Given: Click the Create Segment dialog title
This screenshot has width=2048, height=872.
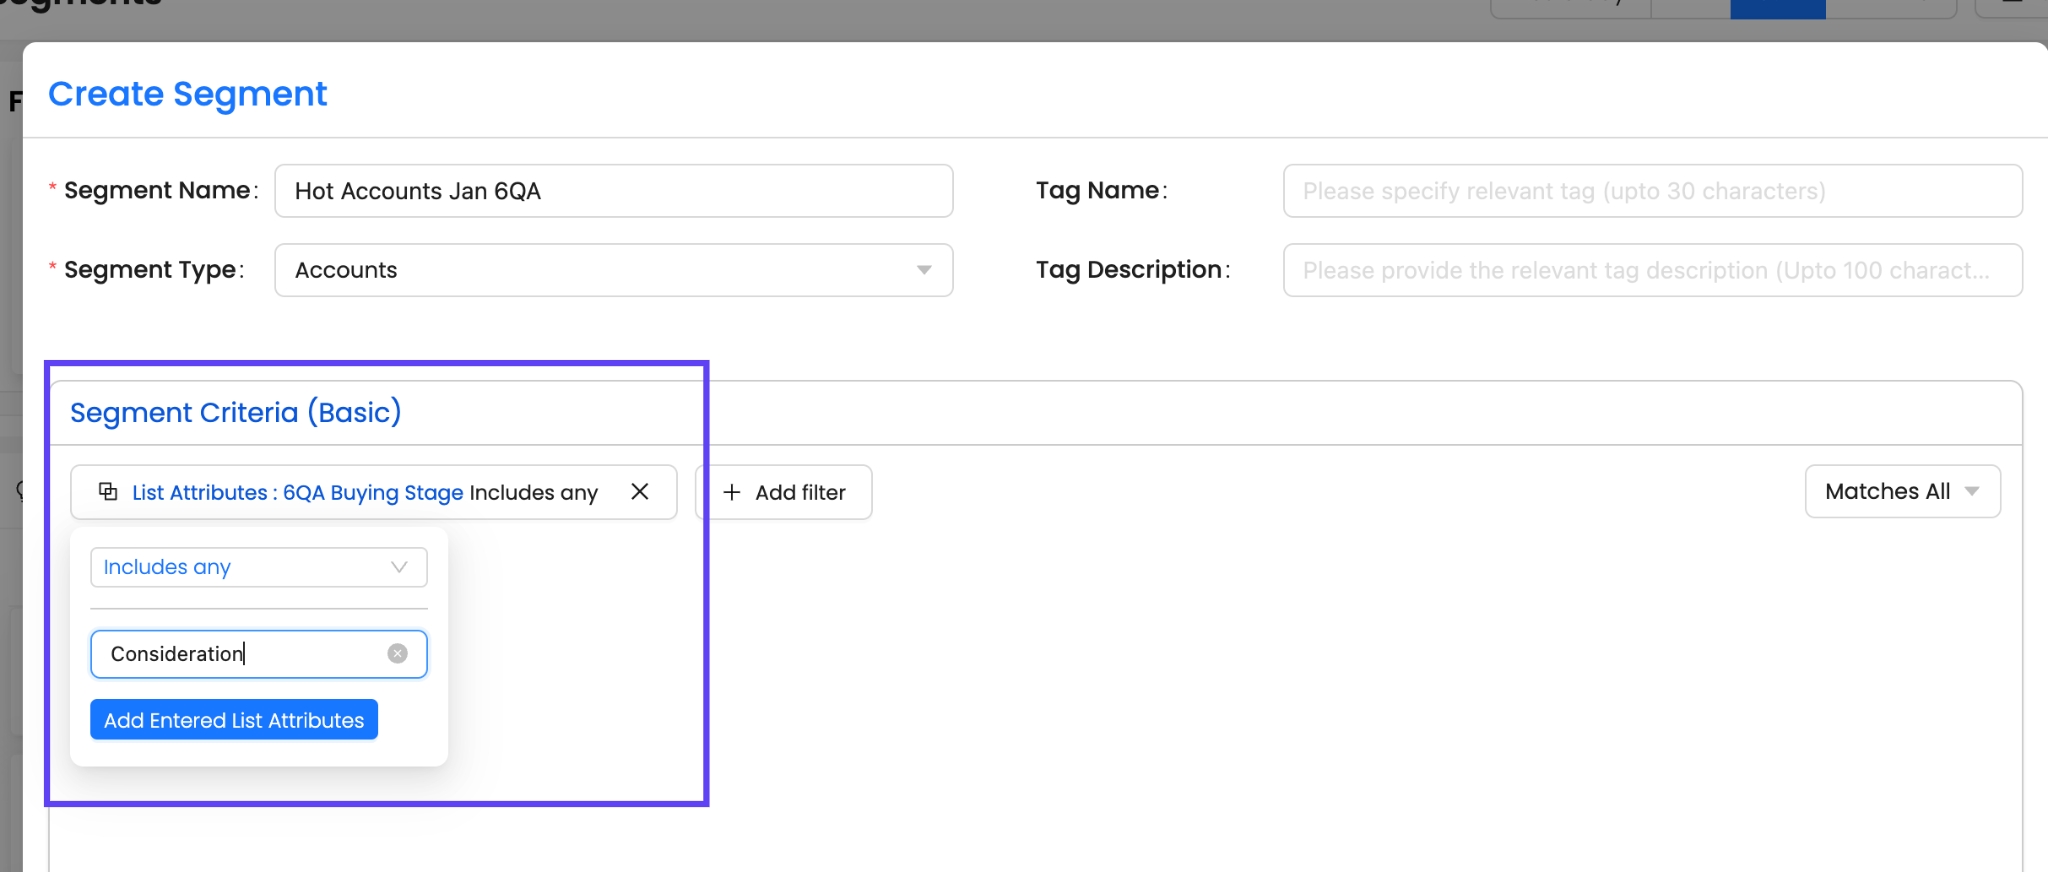Looking at the screenshot, I should pos(187,94).
